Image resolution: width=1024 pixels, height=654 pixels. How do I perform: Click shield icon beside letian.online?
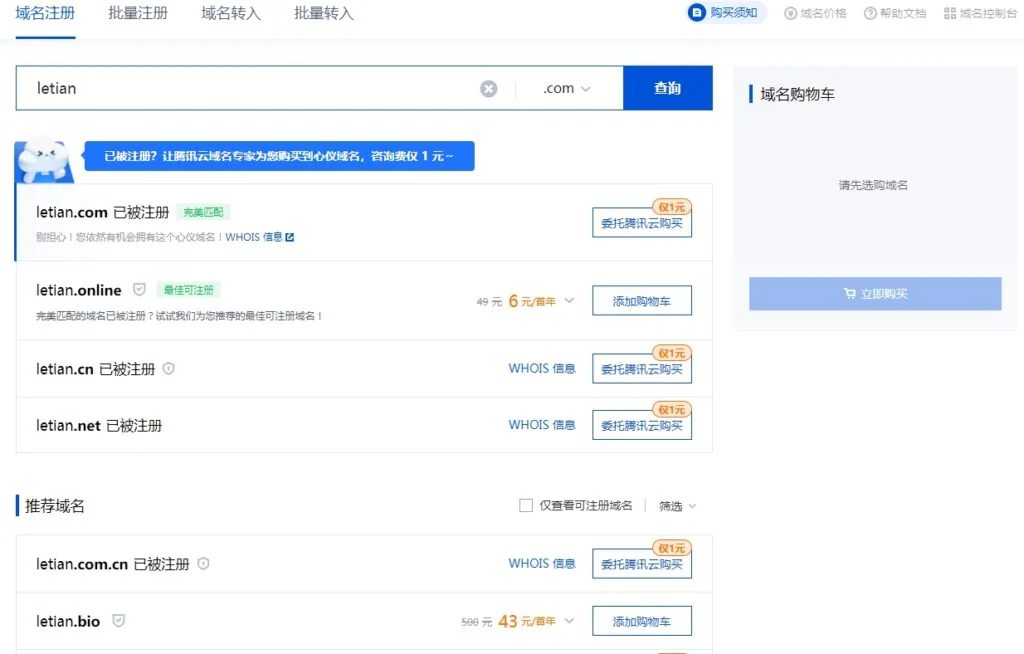(x=139, y=289)
